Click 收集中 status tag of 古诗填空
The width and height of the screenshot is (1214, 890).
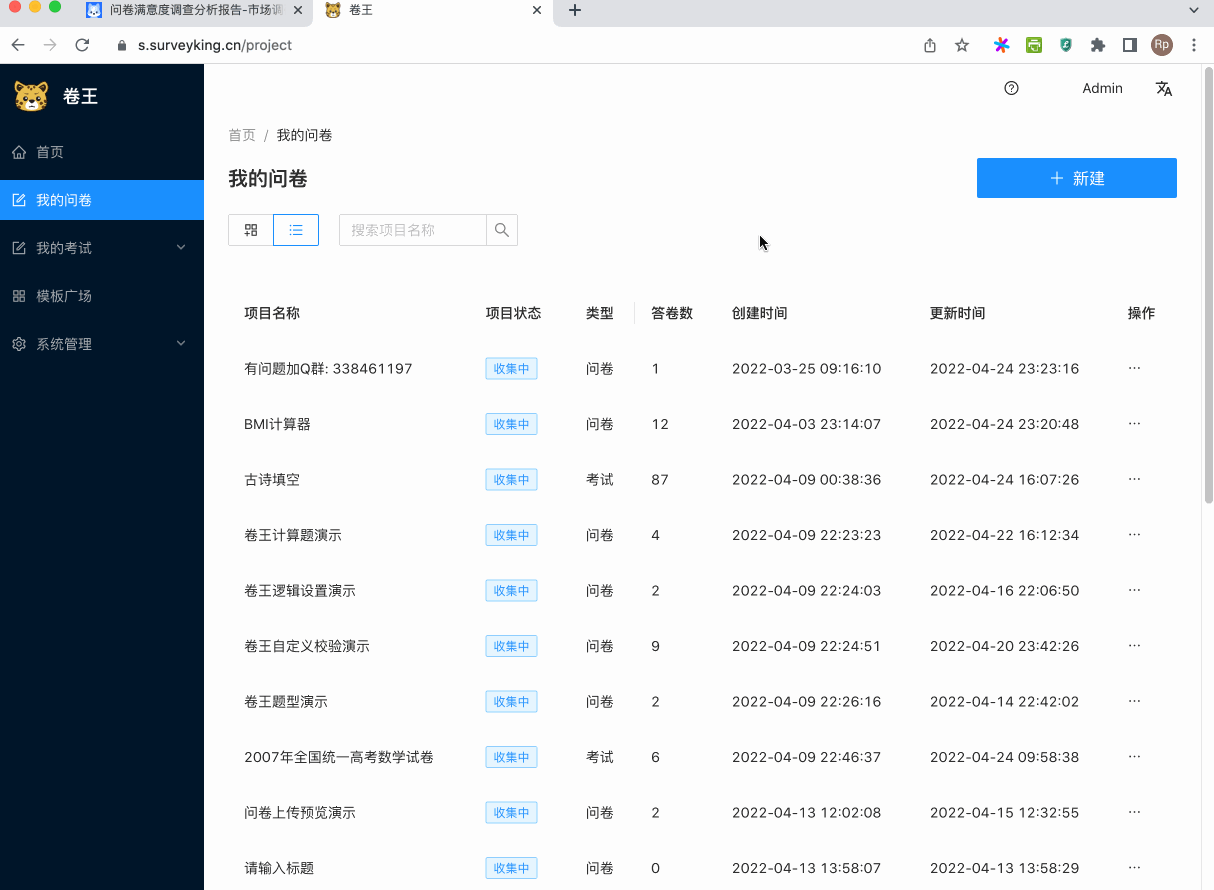(x=511, y=480)
